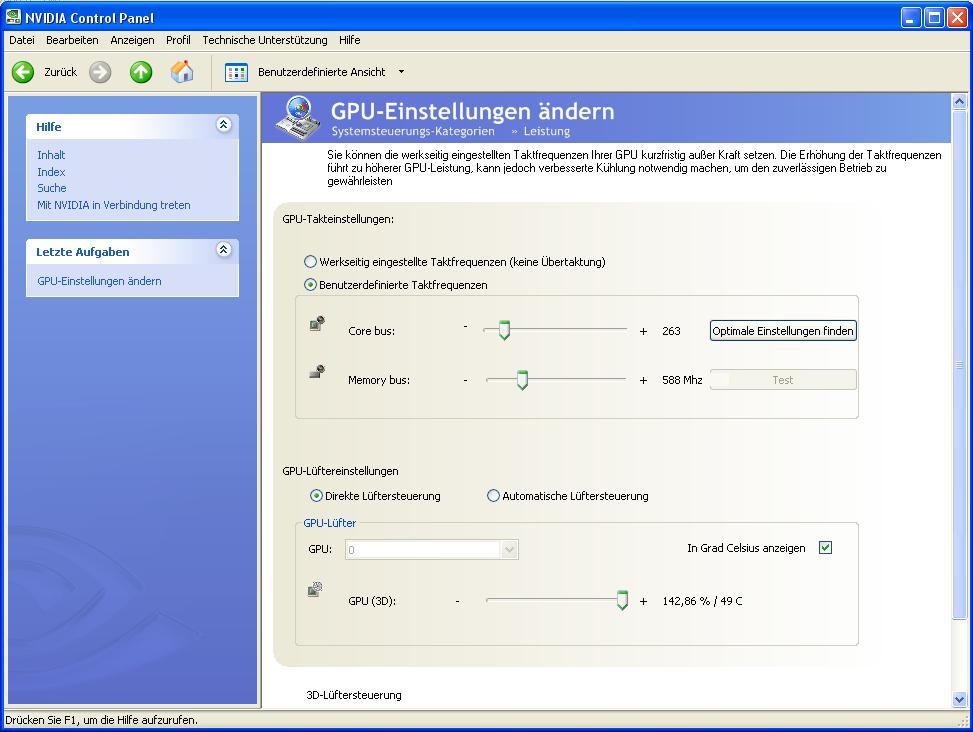Click the GPU (3D) fan icon
Image resolution: width=973 pixels, height=732 pixels.
click(x=315, y=589)
